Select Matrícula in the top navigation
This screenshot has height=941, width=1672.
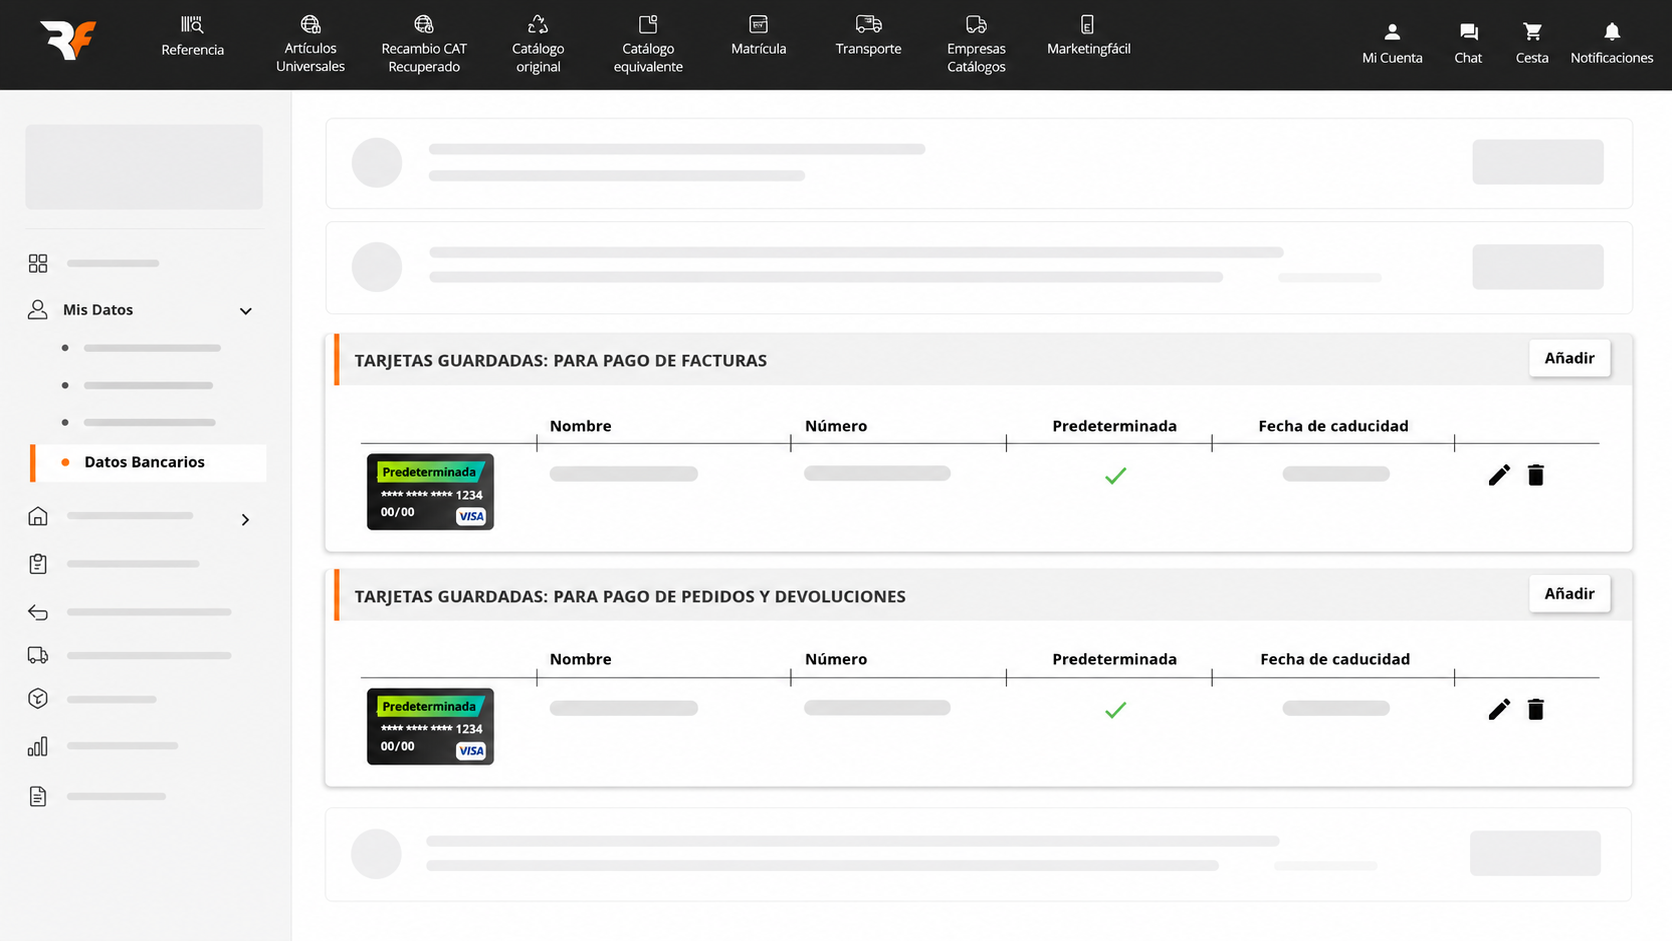[758, 36]
